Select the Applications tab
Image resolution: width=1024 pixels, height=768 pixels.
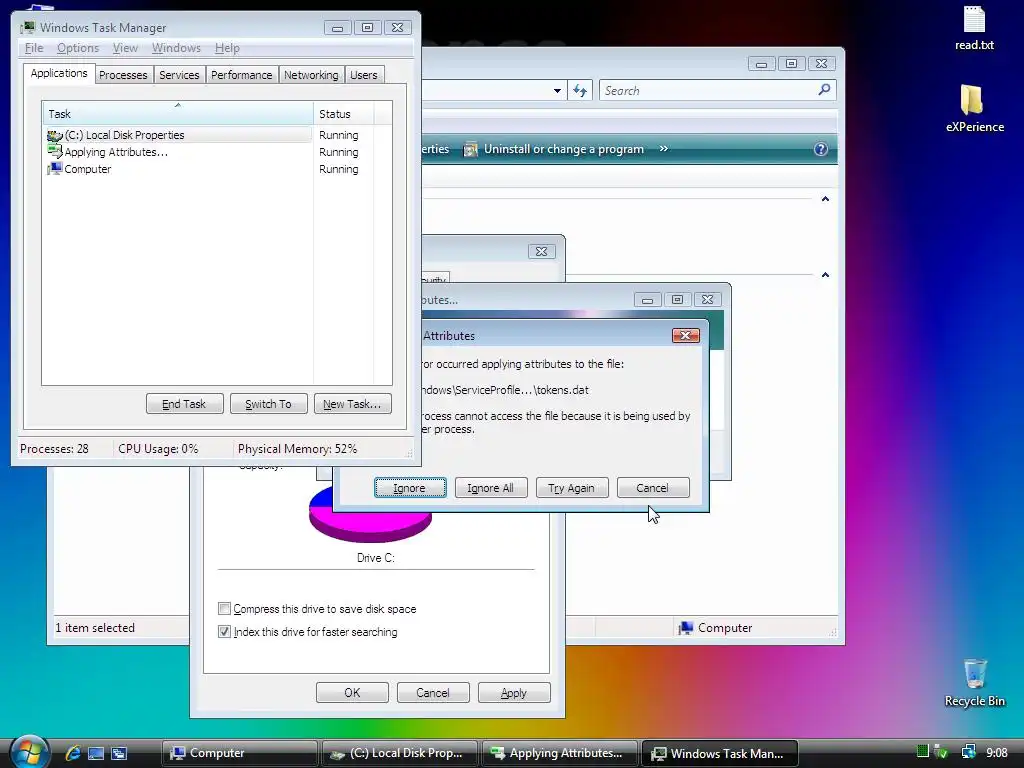point(59,73)
